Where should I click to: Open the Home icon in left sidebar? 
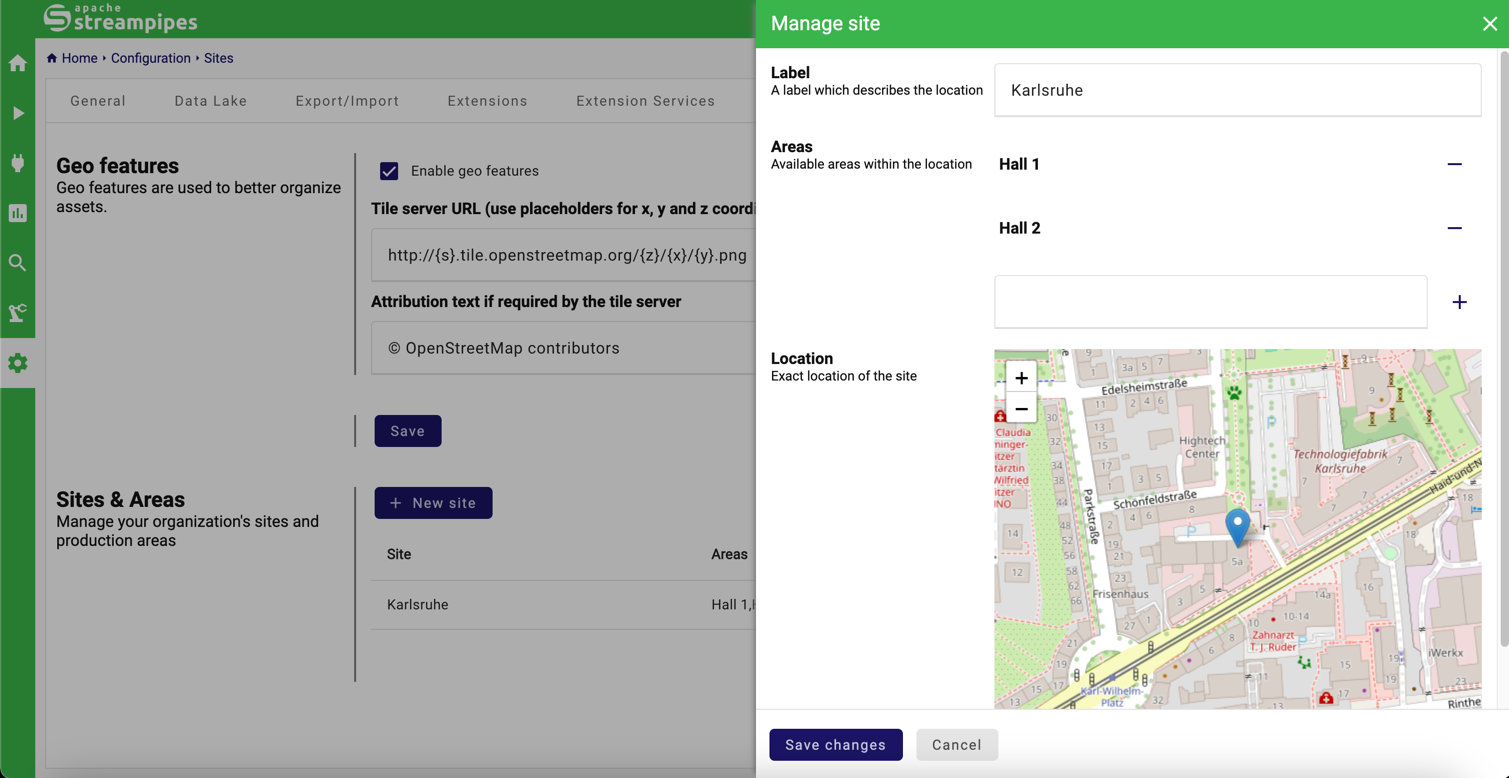click(18, 64)
